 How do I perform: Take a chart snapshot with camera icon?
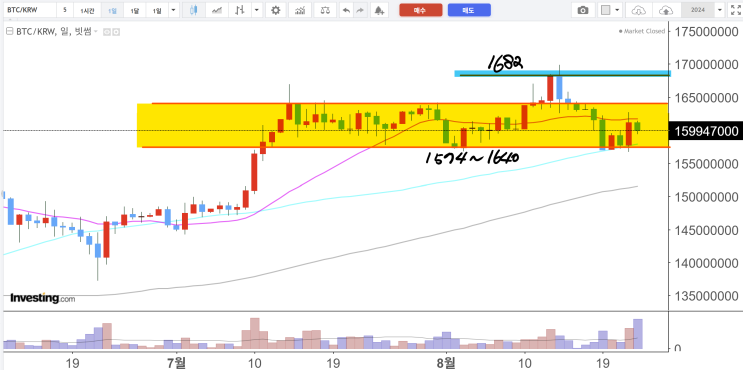pos(583,10)
